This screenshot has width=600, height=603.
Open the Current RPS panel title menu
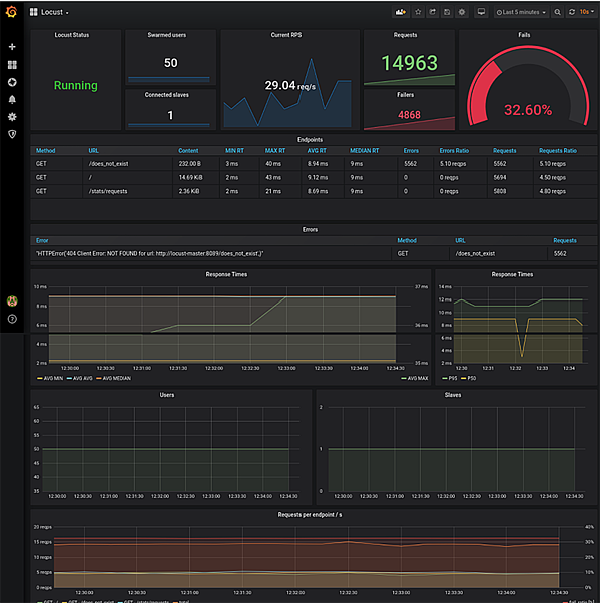(286, 35)
